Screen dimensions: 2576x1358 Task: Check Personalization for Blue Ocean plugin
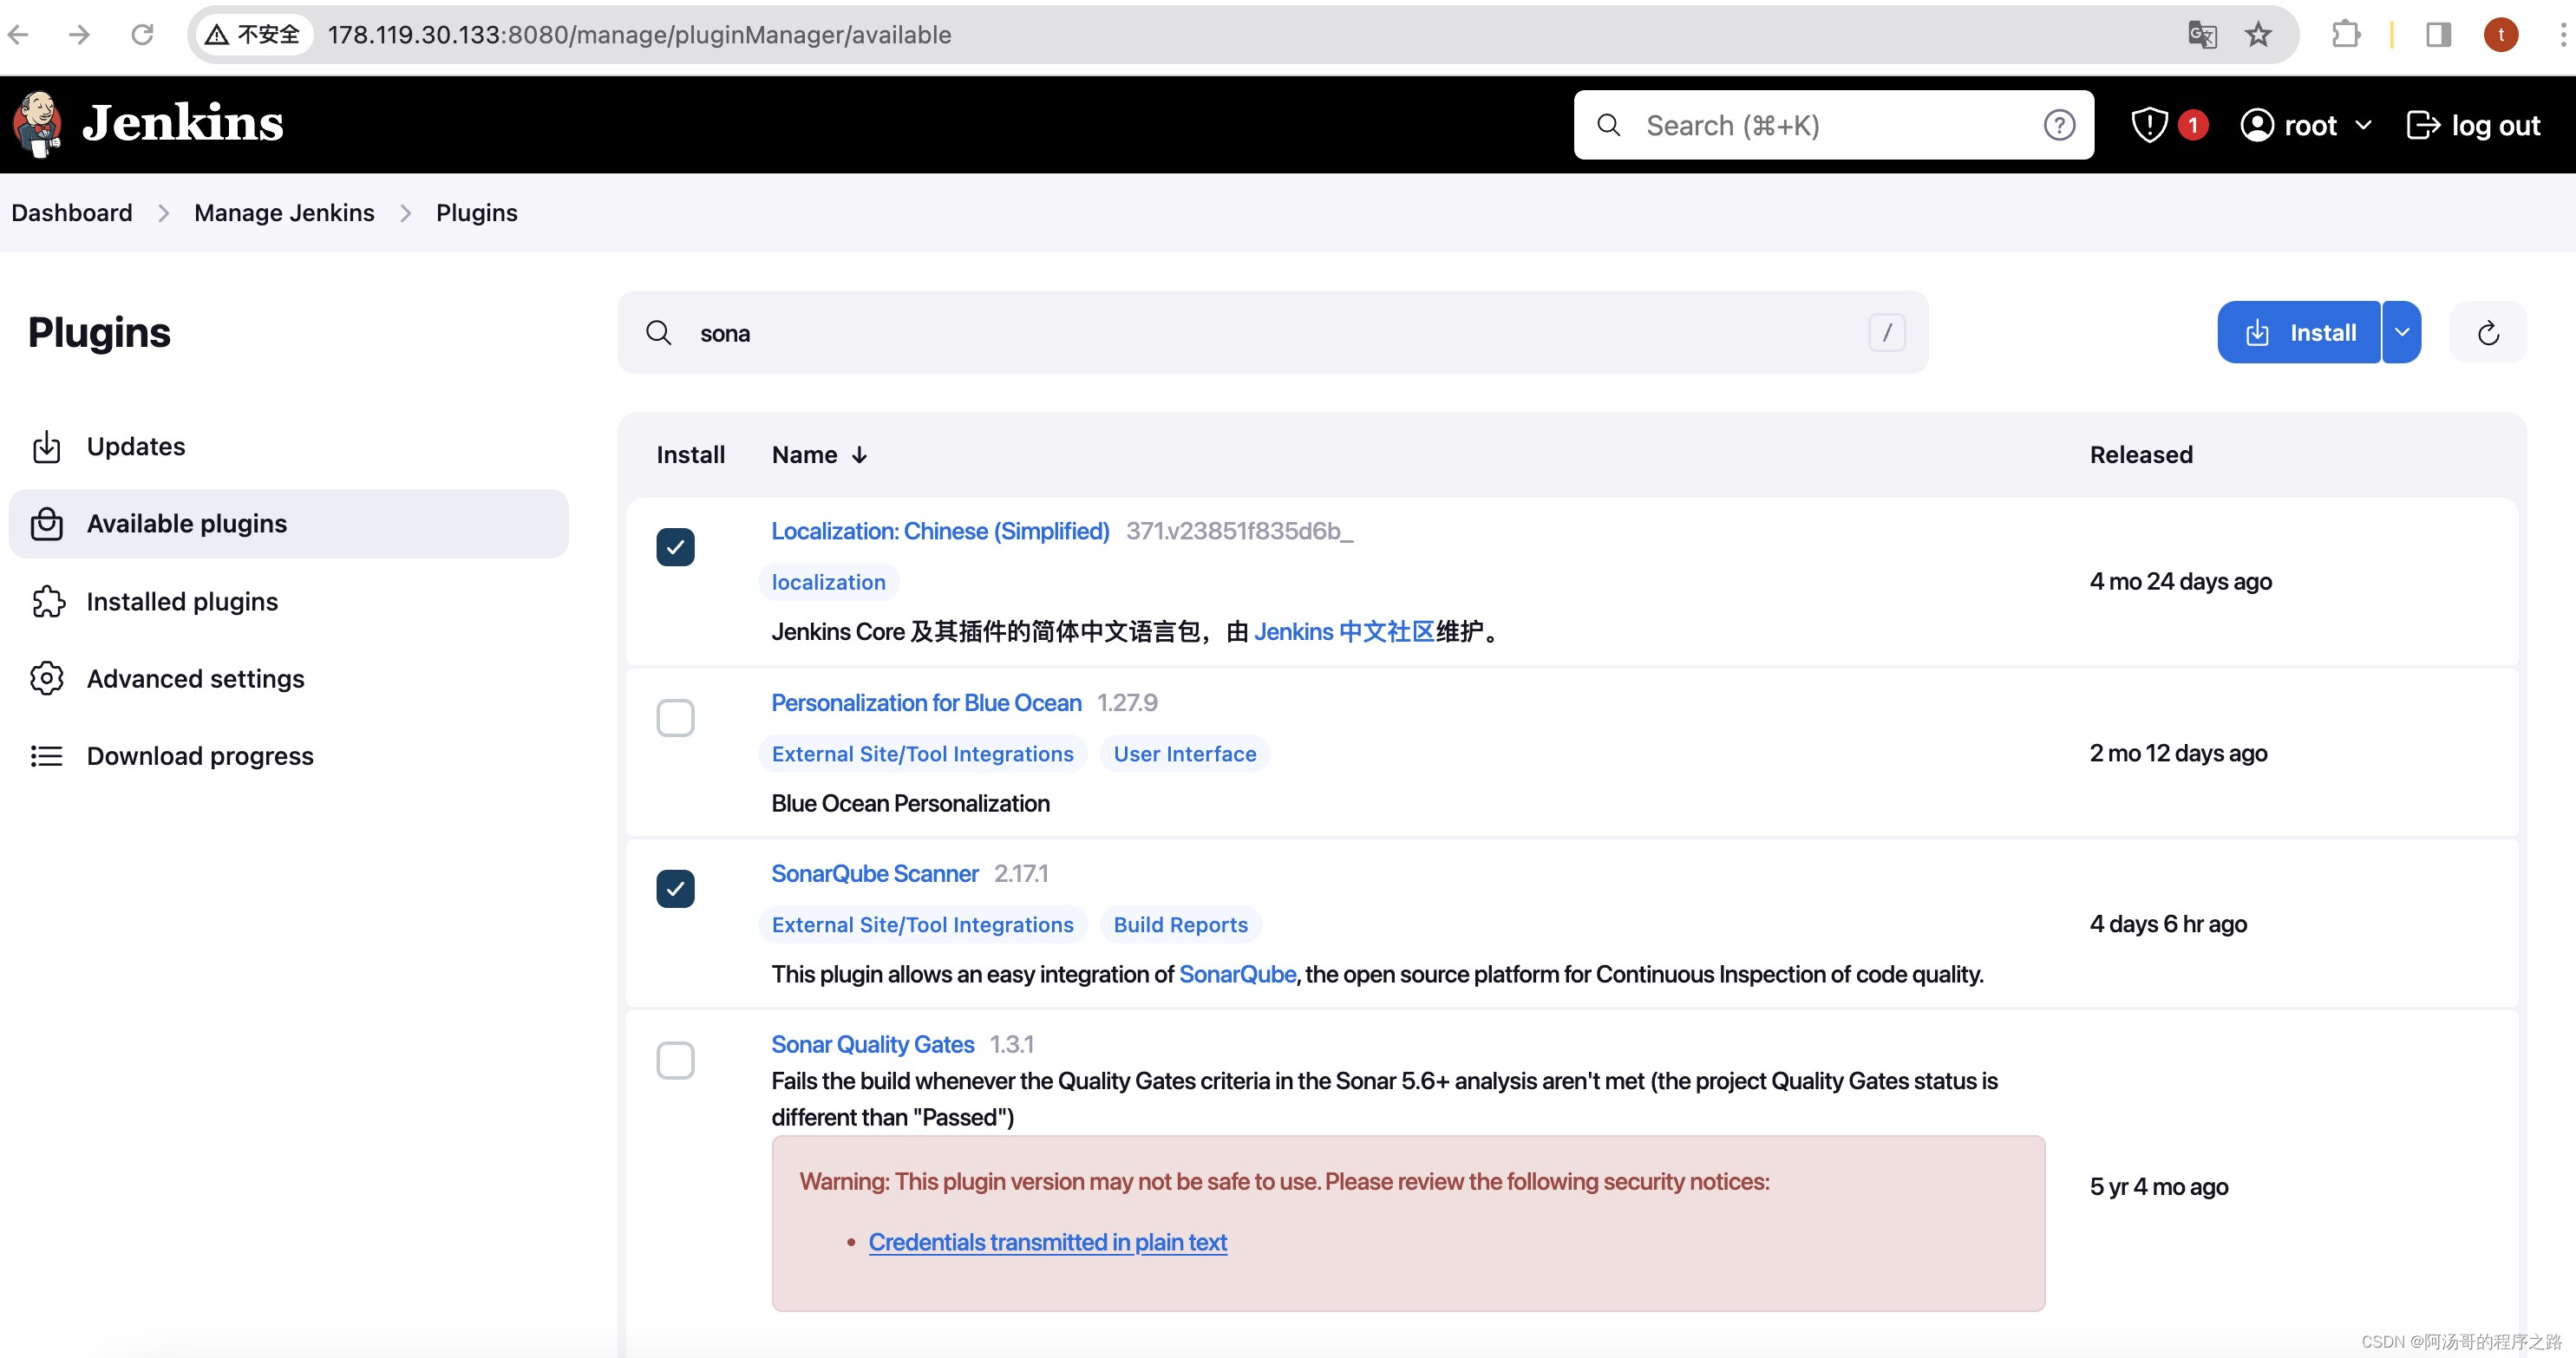tap(675, 718)
